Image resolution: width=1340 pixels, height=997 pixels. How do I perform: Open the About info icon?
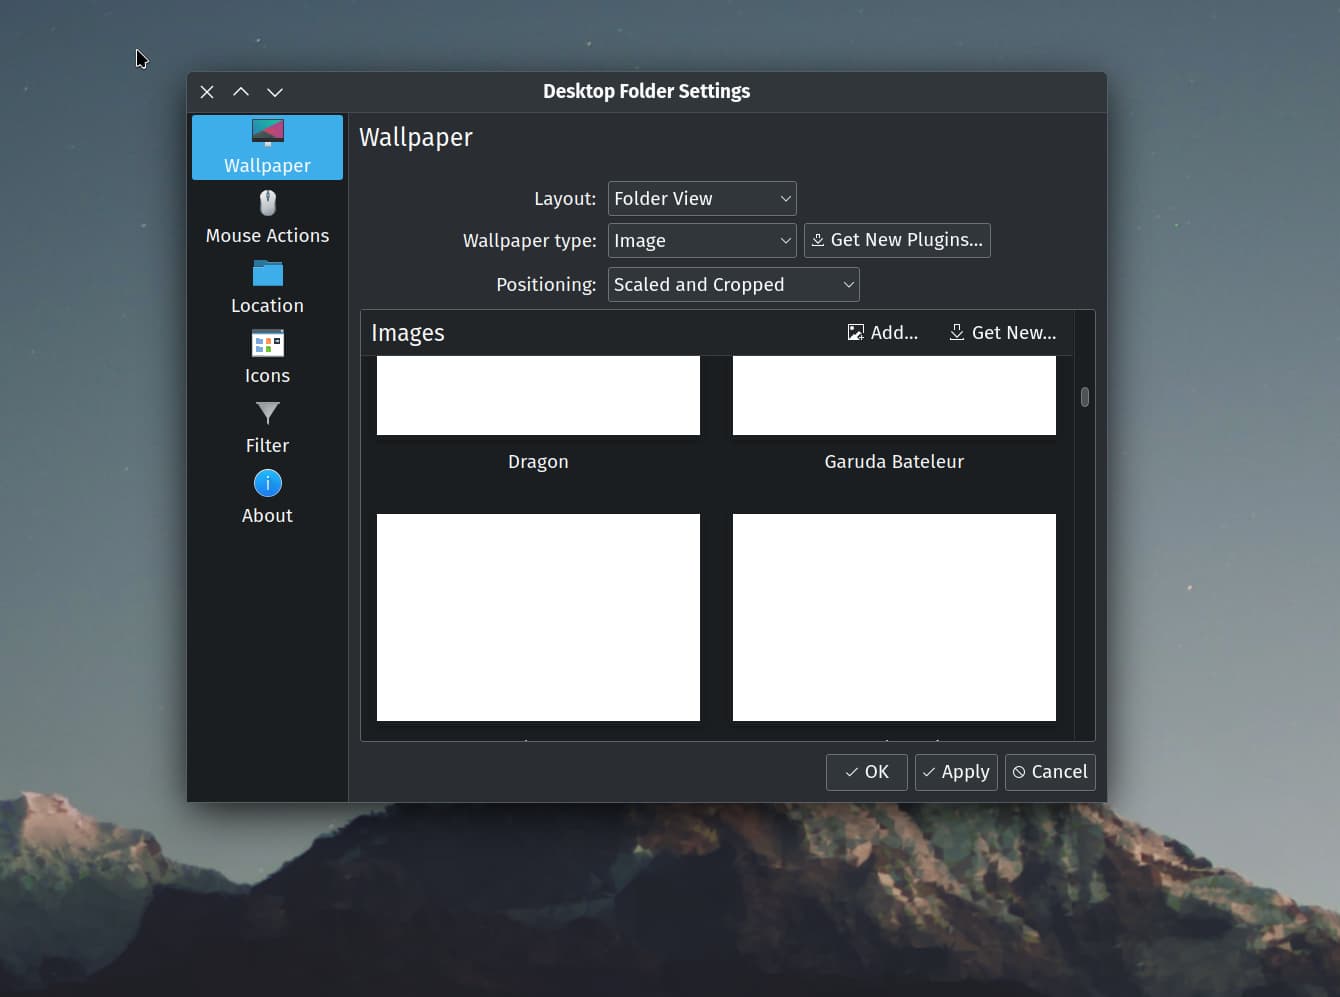pos(267,483)
